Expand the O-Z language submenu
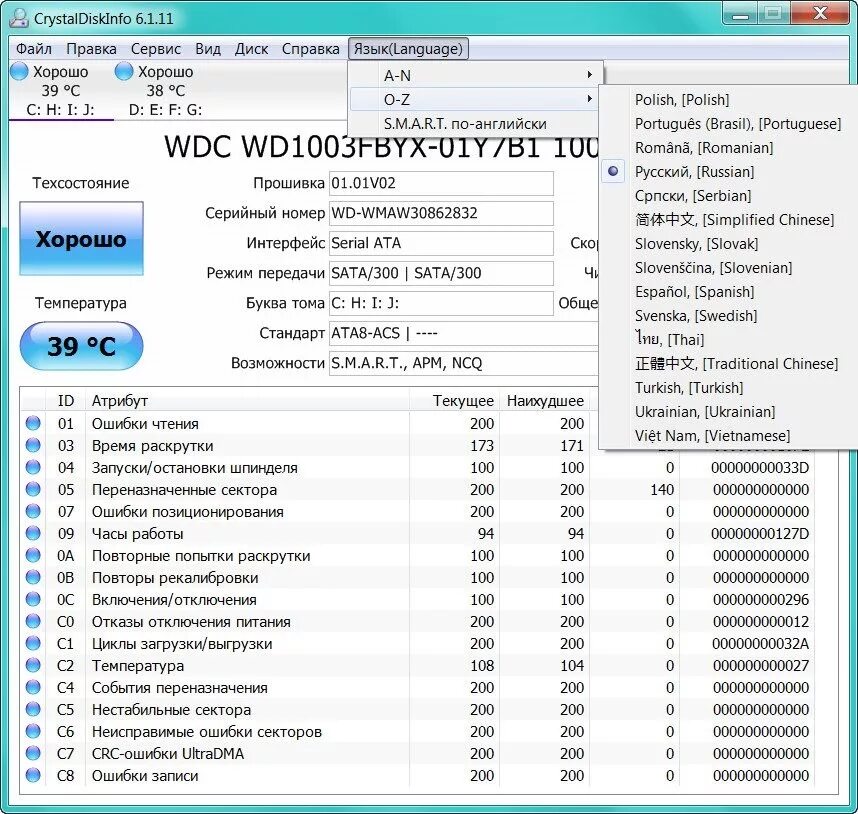The image size is (858, 814). 476,100
